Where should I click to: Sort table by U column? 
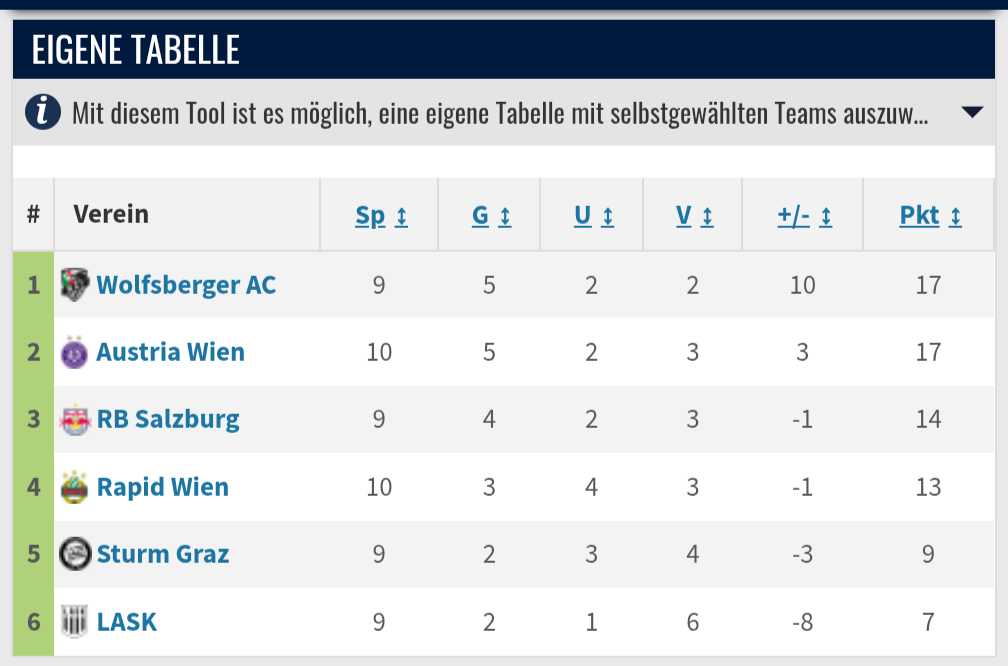tap(593, 216)
